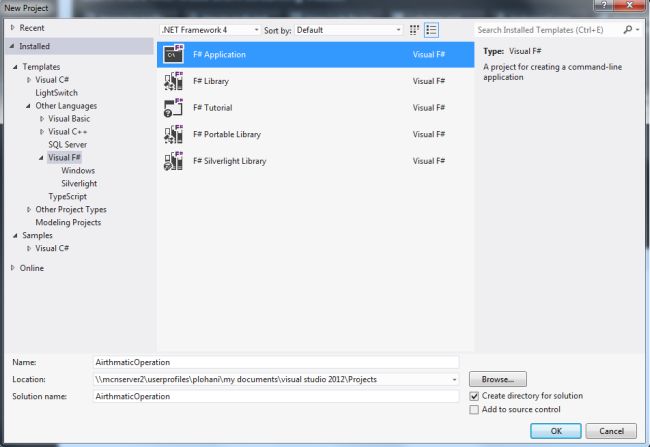The height and width of the screenshot is (447, 650).
Task: Expand the Recent section
Action: click(x=12, y=28)
